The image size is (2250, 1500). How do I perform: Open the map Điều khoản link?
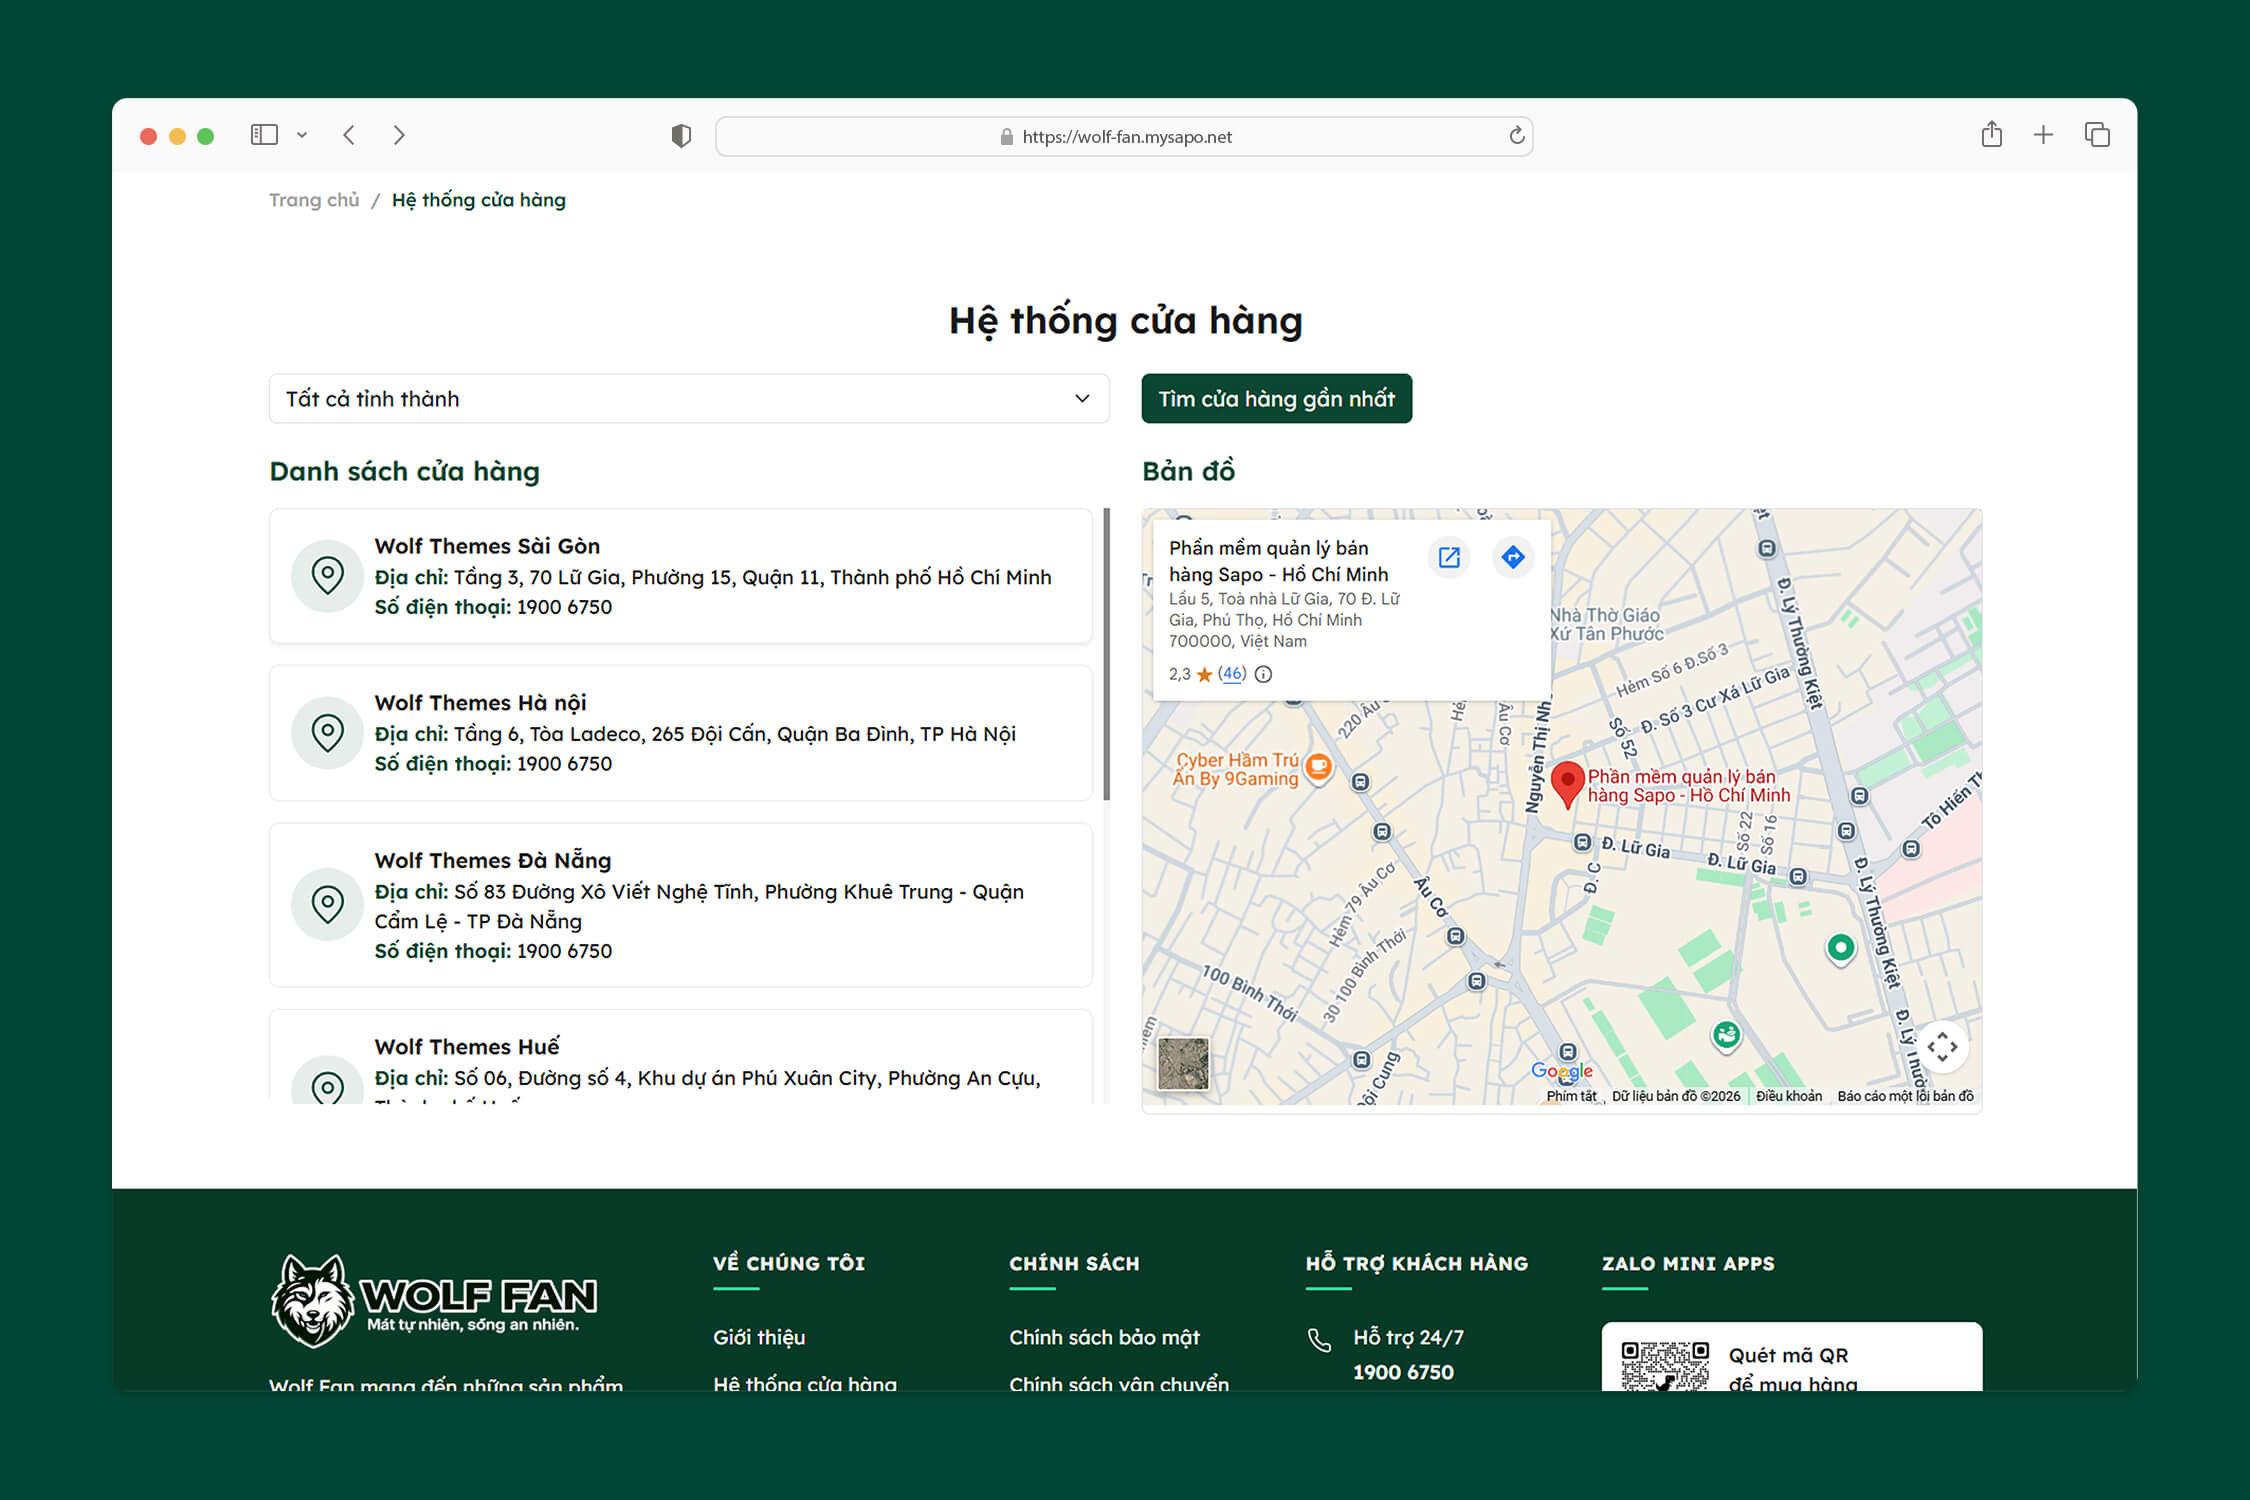click(x=1789, y=1096)
